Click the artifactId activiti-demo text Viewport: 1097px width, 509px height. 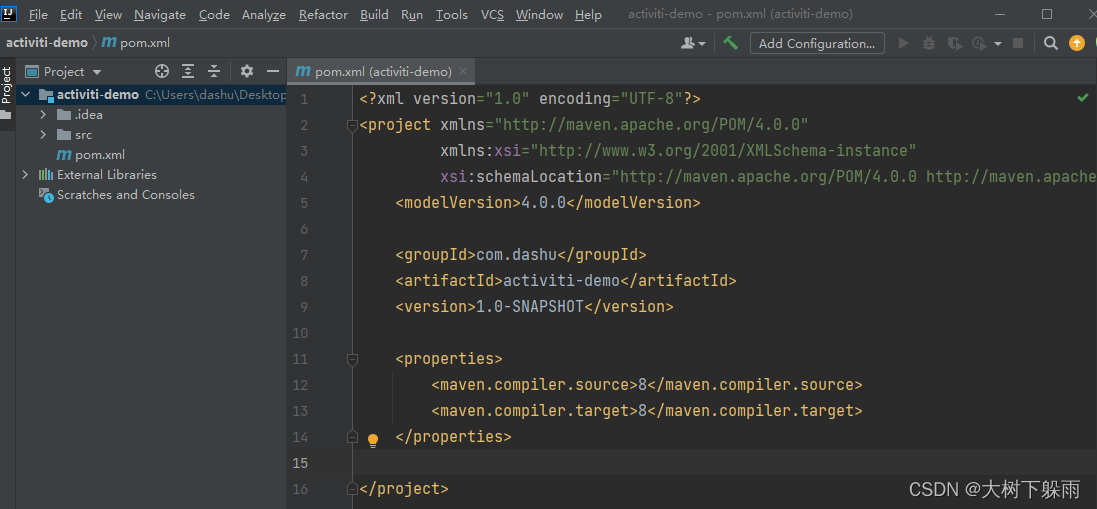click(x=562, y=281)
